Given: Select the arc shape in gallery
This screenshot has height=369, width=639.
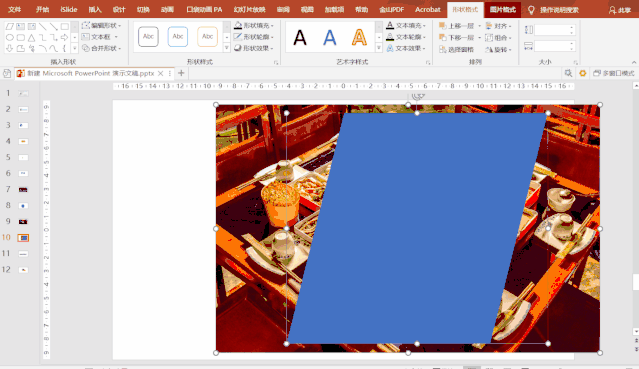Looking at the screenshot, I should click(42, 49).
